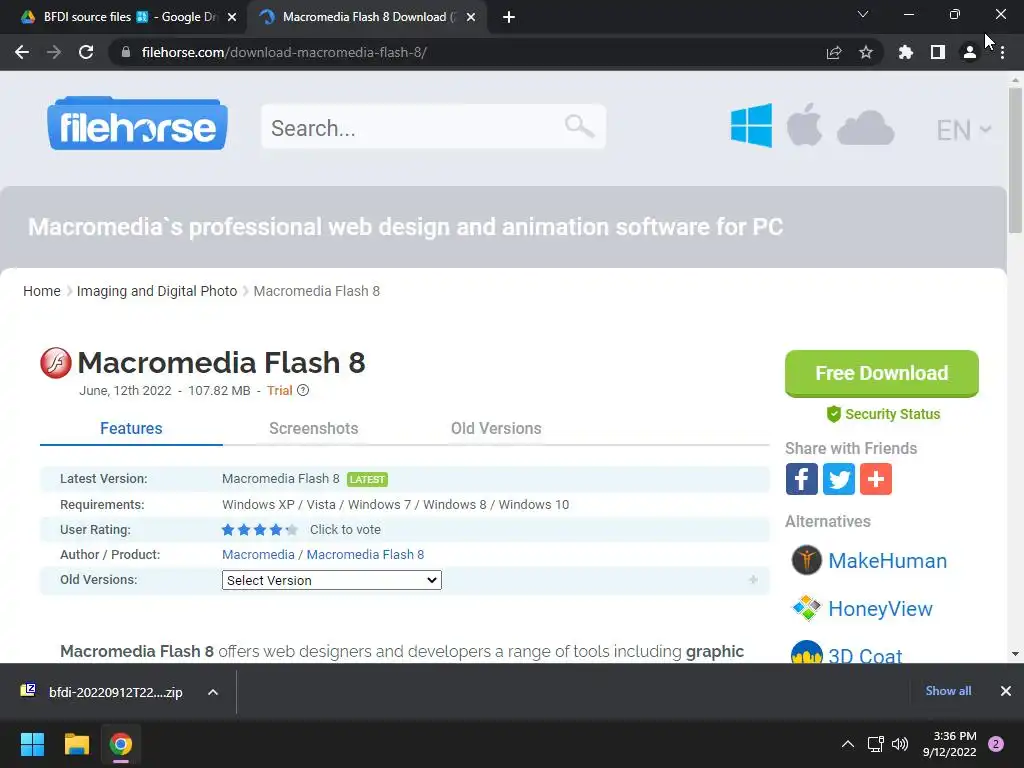The image size is (1024, 768).
Task: Click Macromedia Flash 8 product link
Action: coord(365,554)
